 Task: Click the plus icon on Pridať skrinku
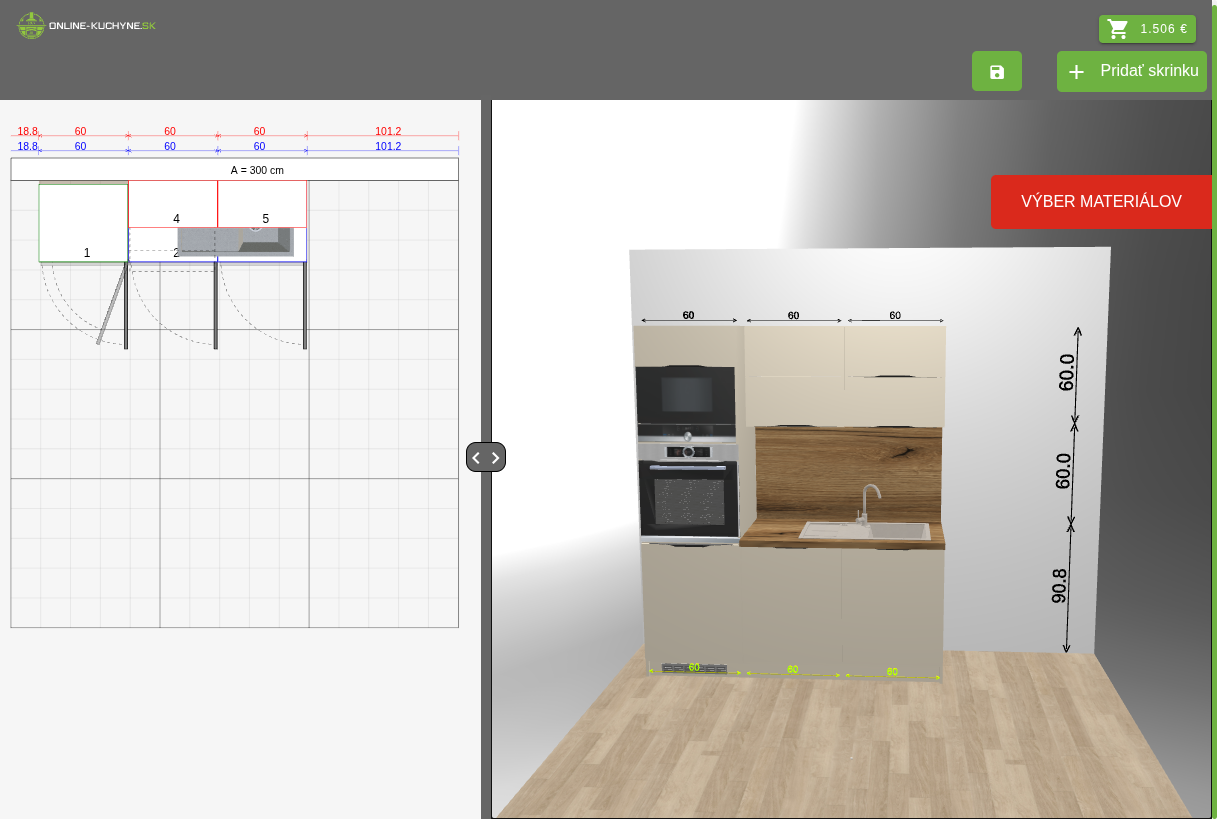(x=1076, y=72)
